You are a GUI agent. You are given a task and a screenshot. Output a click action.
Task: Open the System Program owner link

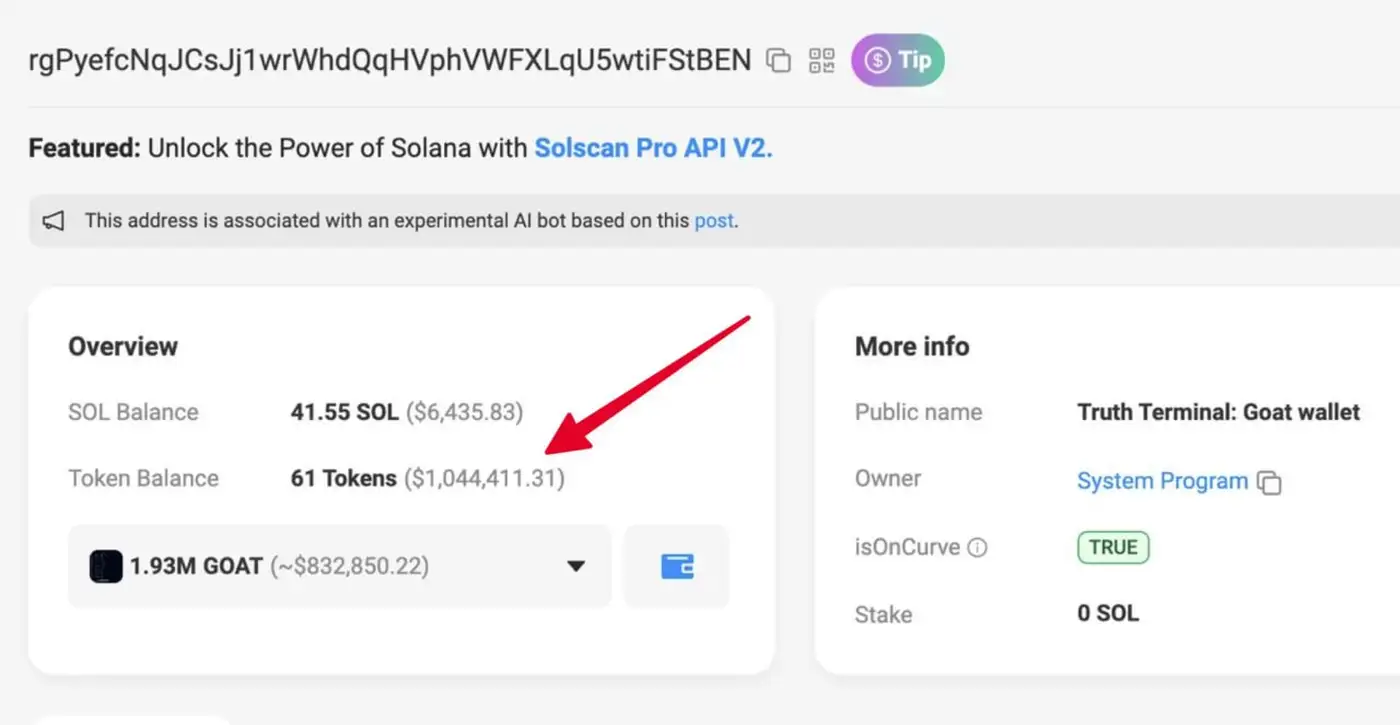(x=1162, y=481)
